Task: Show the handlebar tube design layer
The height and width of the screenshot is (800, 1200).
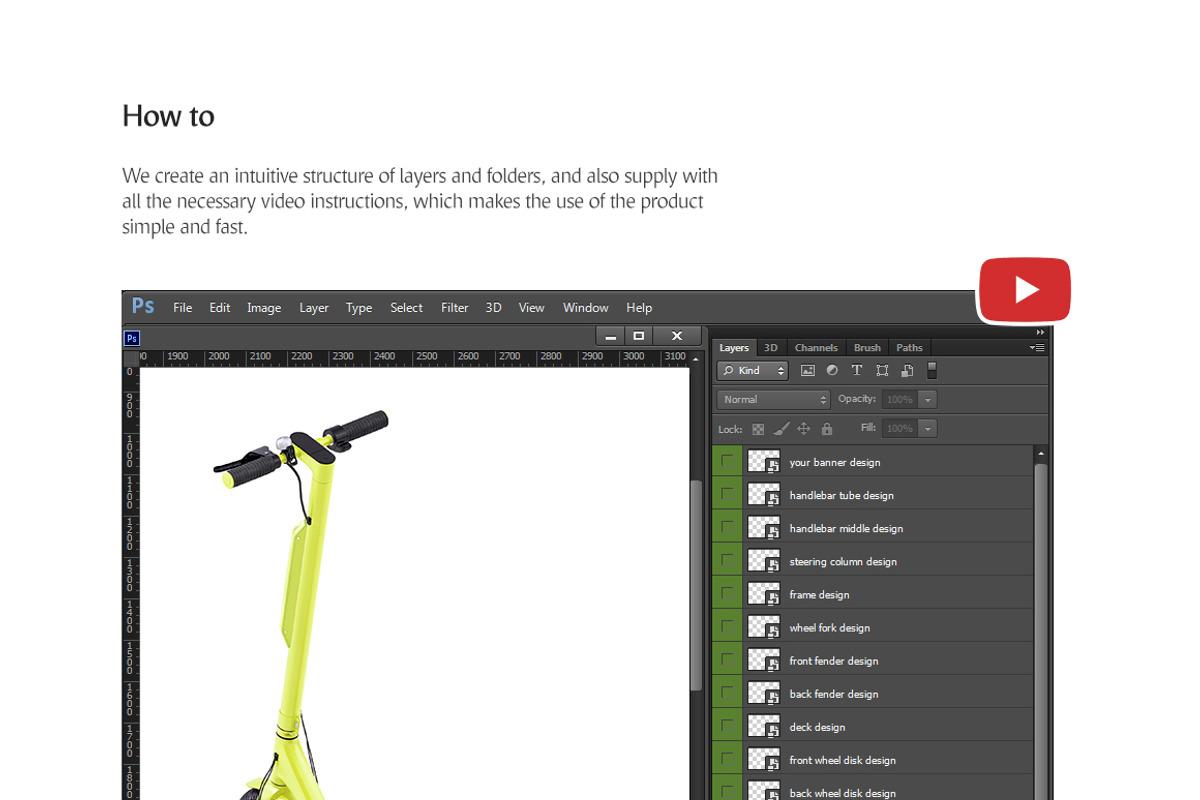Action: click(x=727, y=494)
